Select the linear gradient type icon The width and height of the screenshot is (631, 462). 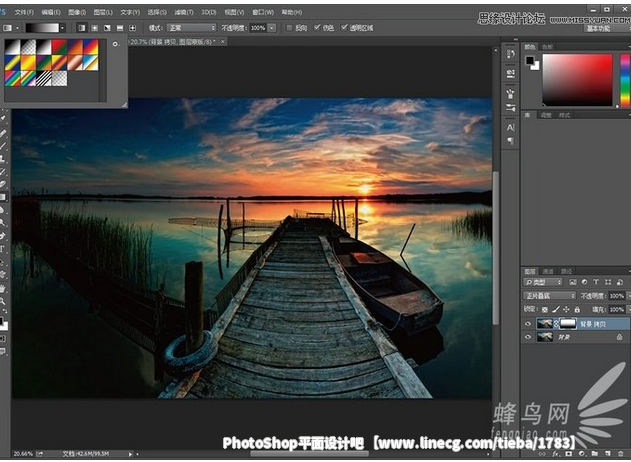pyautogui.click(x=82, y=28)
